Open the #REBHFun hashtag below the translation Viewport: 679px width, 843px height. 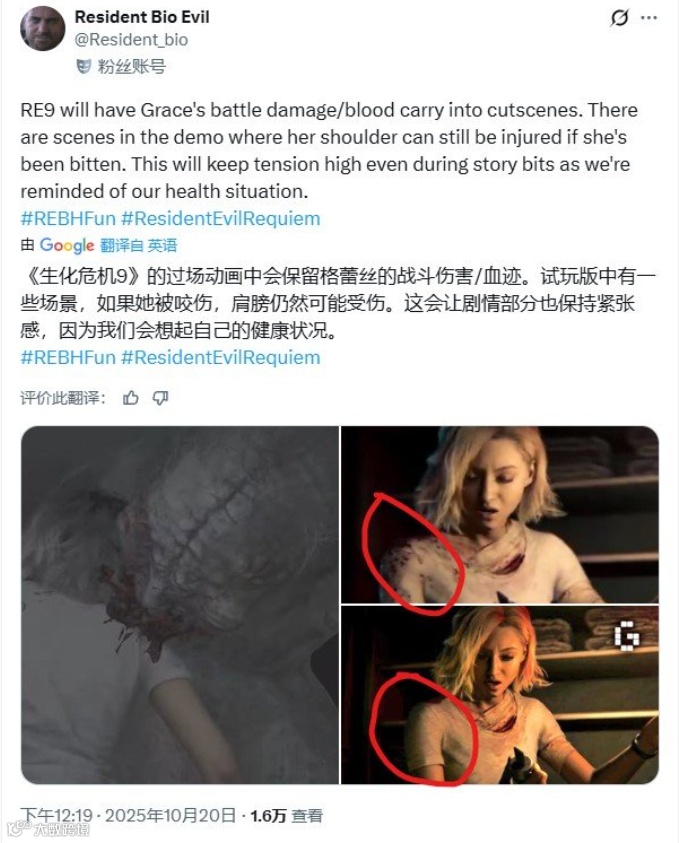pyautogui.click(x=68, y=357)
